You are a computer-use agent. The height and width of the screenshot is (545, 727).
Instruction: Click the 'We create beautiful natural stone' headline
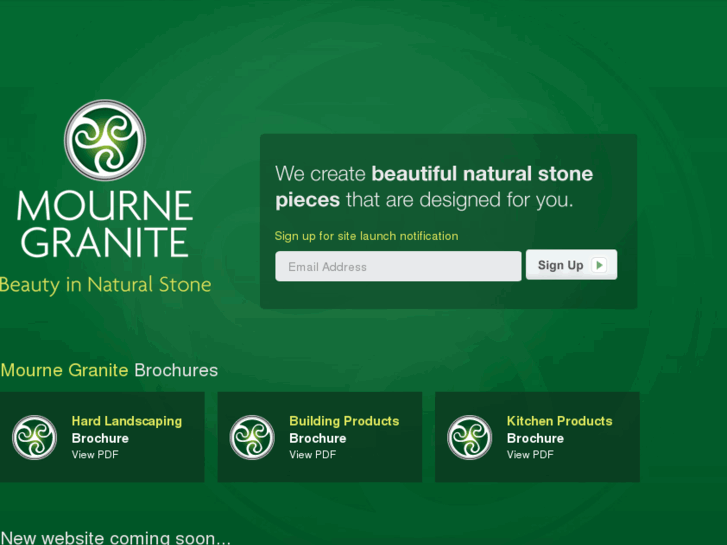point(434,187)
